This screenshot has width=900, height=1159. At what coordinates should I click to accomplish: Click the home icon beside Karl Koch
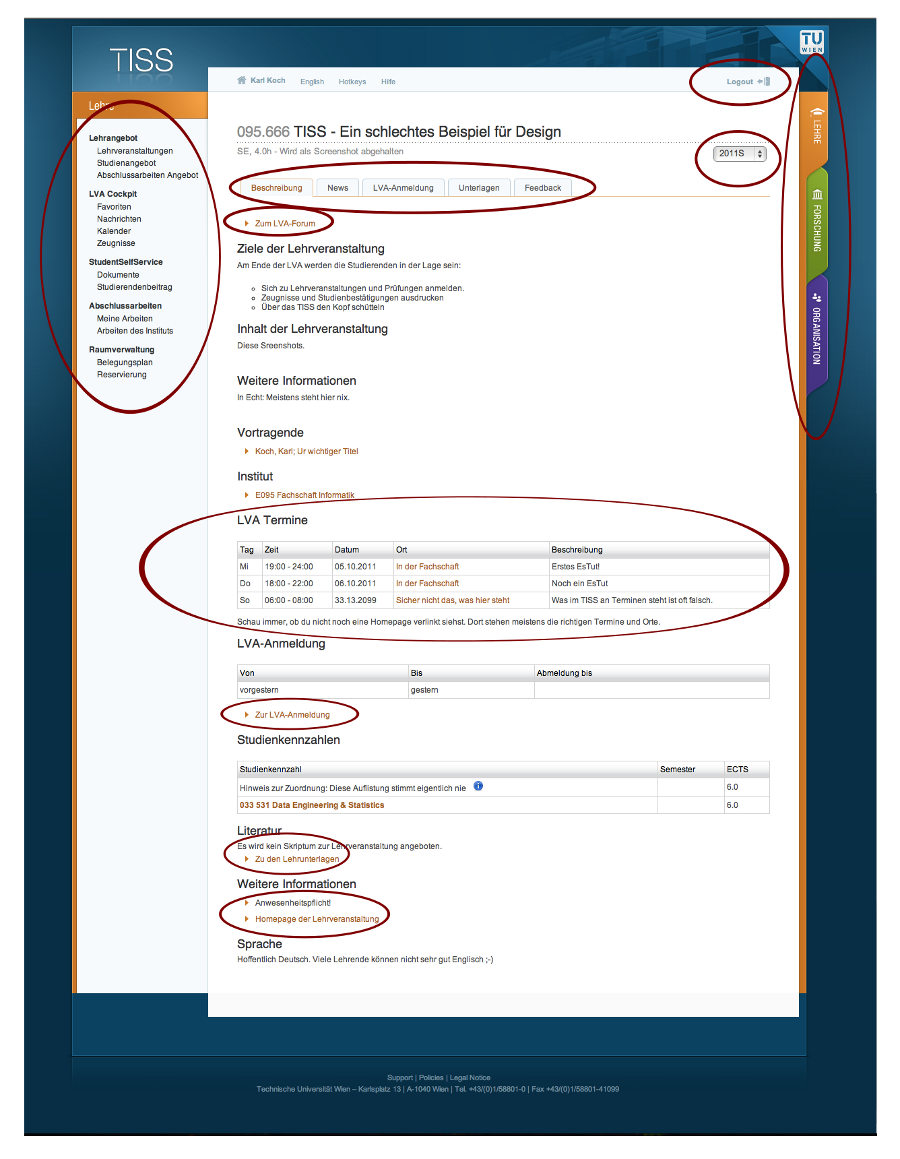click(241, 81)
